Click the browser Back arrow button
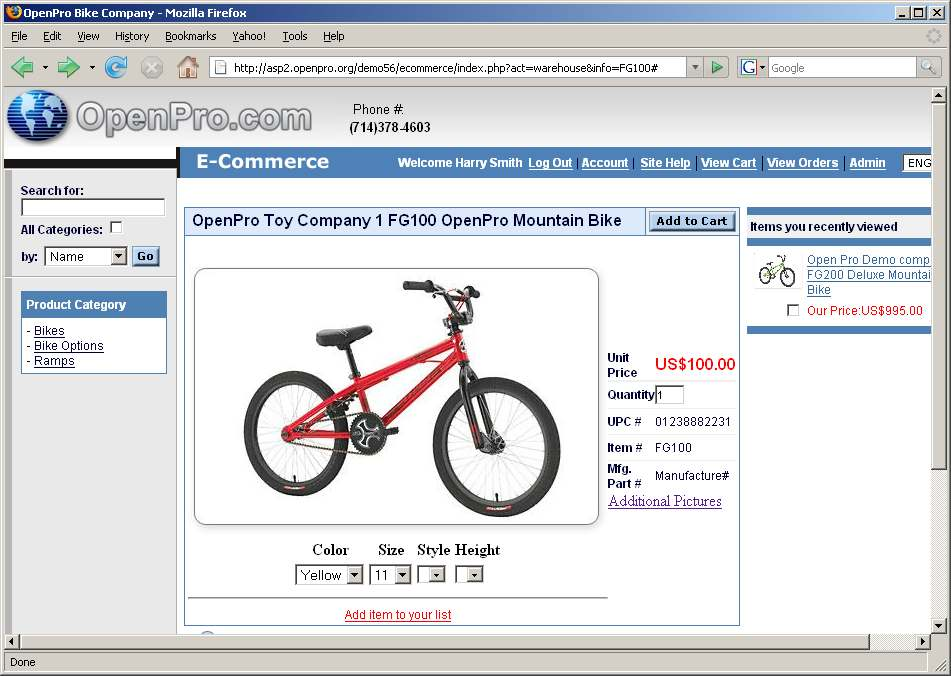 (x=23, y=68)
